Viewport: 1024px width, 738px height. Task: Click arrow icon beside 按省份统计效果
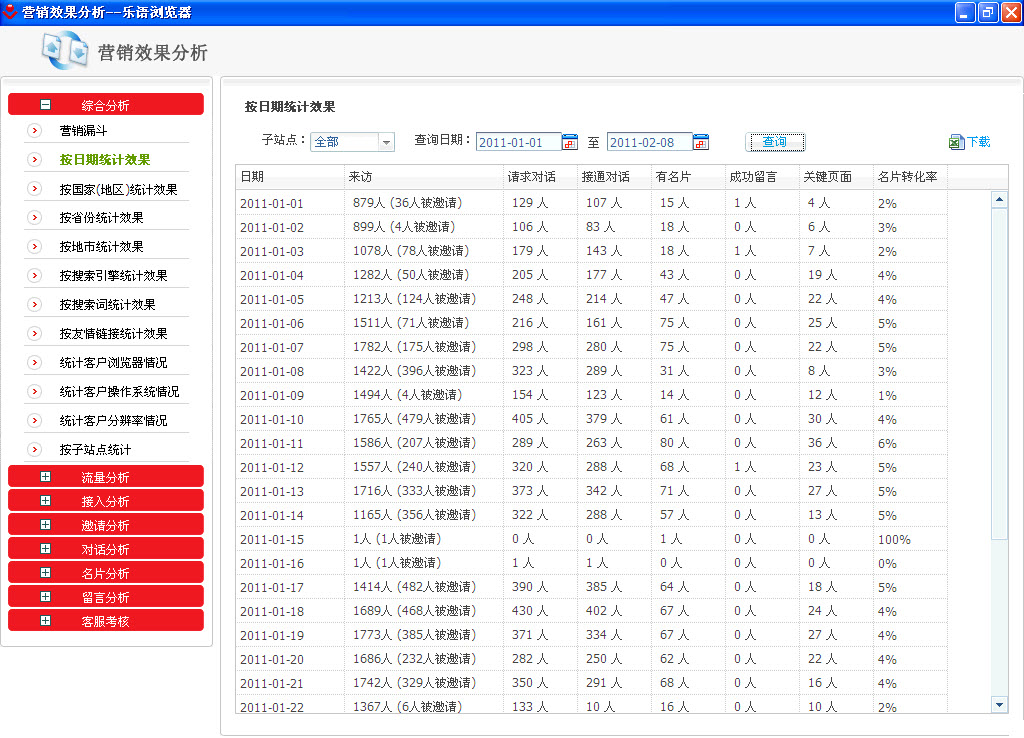click(35, 217)
